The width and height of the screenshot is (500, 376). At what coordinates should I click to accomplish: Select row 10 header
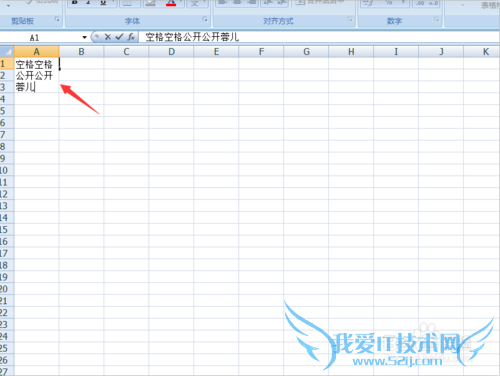7,170
